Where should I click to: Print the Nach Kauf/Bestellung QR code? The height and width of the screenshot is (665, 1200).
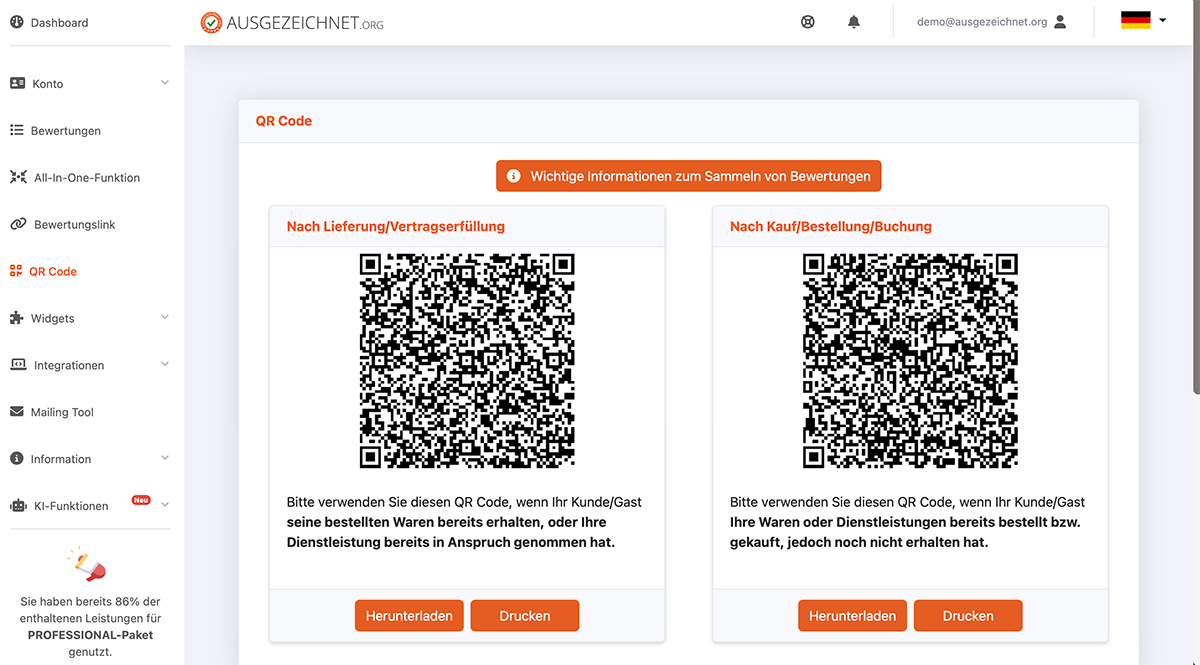(x=967, y=616)
